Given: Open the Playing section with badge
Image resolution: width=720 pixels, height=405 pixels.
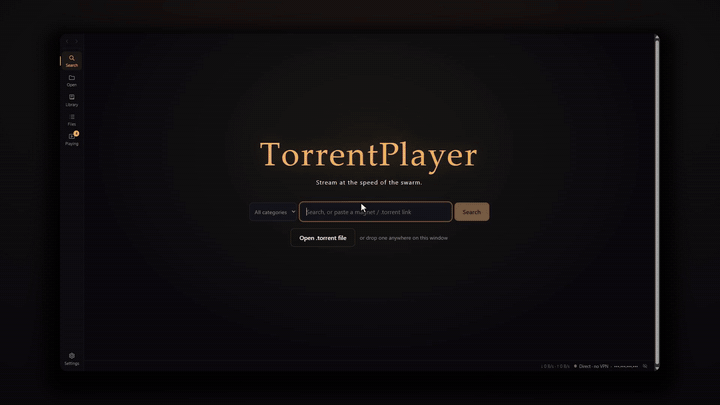Looking at the screenshot, I should [x=72, y=139].
